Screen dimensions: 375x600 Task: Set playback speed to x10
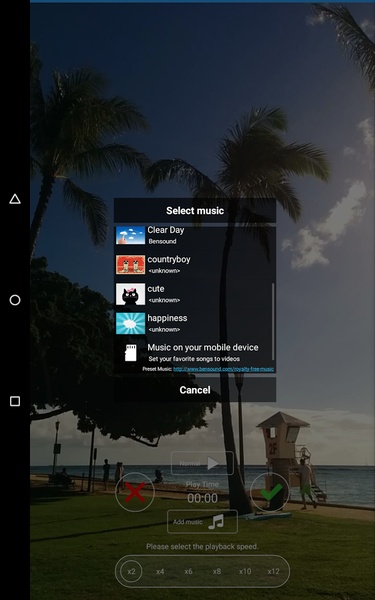245,571
